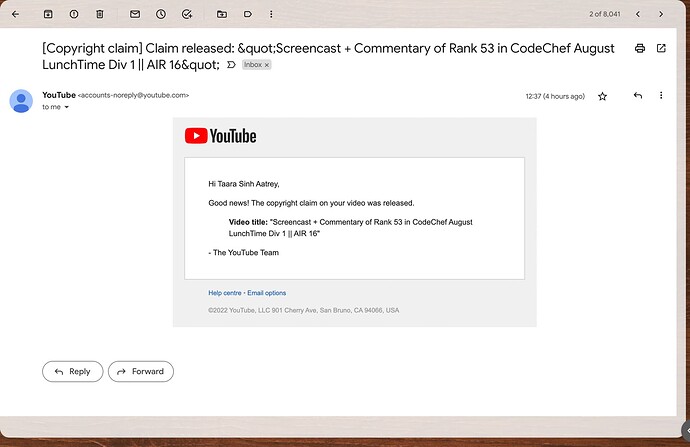Click 'Good news! The copyright claim' sentence
The width and height of the screenshot is (690, 447).
311,203
